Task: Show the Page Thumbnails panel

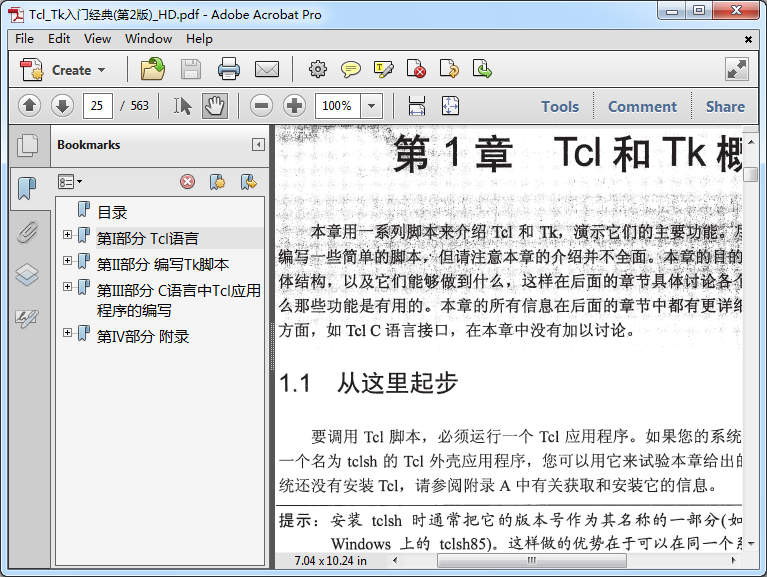Action: 27,145
